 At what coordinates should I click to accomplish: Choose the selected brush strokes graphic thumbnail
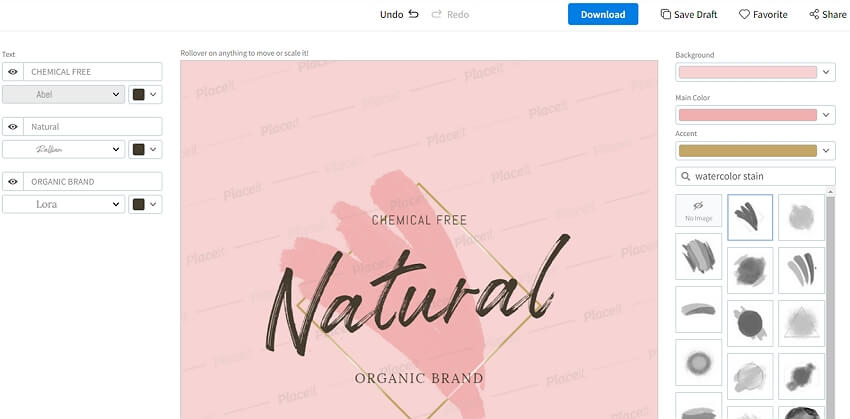(x=750, y=217)
